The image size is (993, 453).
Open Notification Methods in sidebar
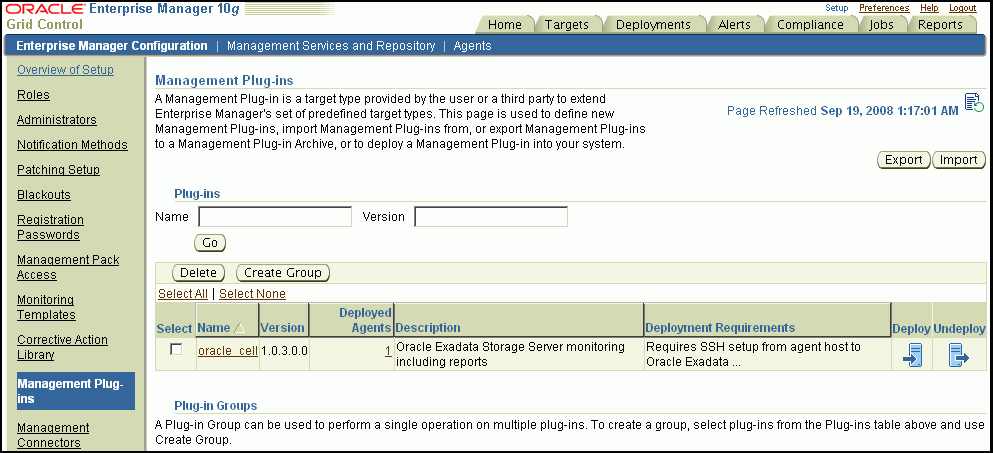pyautogui.click(x=72, y=144)
